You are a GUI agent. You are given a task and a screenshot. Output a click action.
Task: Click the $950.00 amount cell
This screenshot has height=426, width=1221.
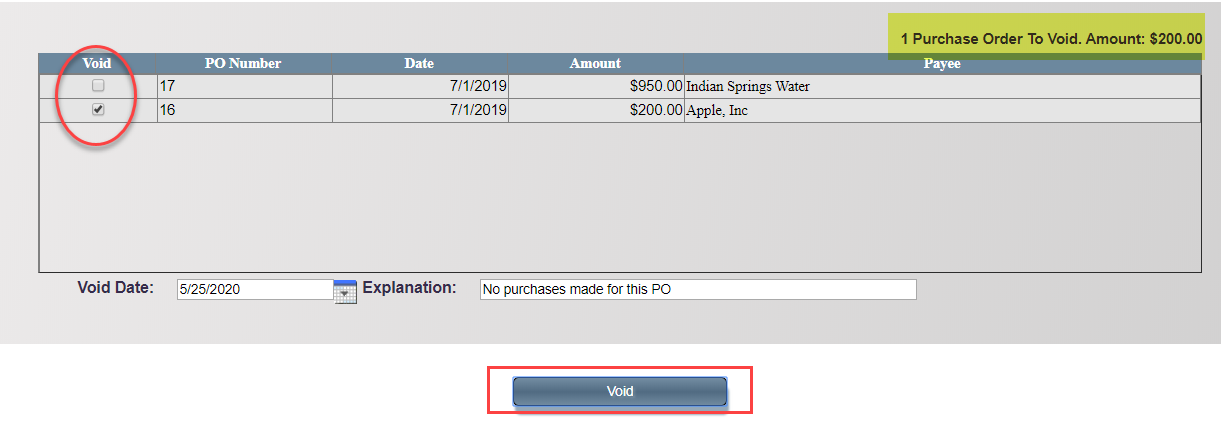coord(656,86)
